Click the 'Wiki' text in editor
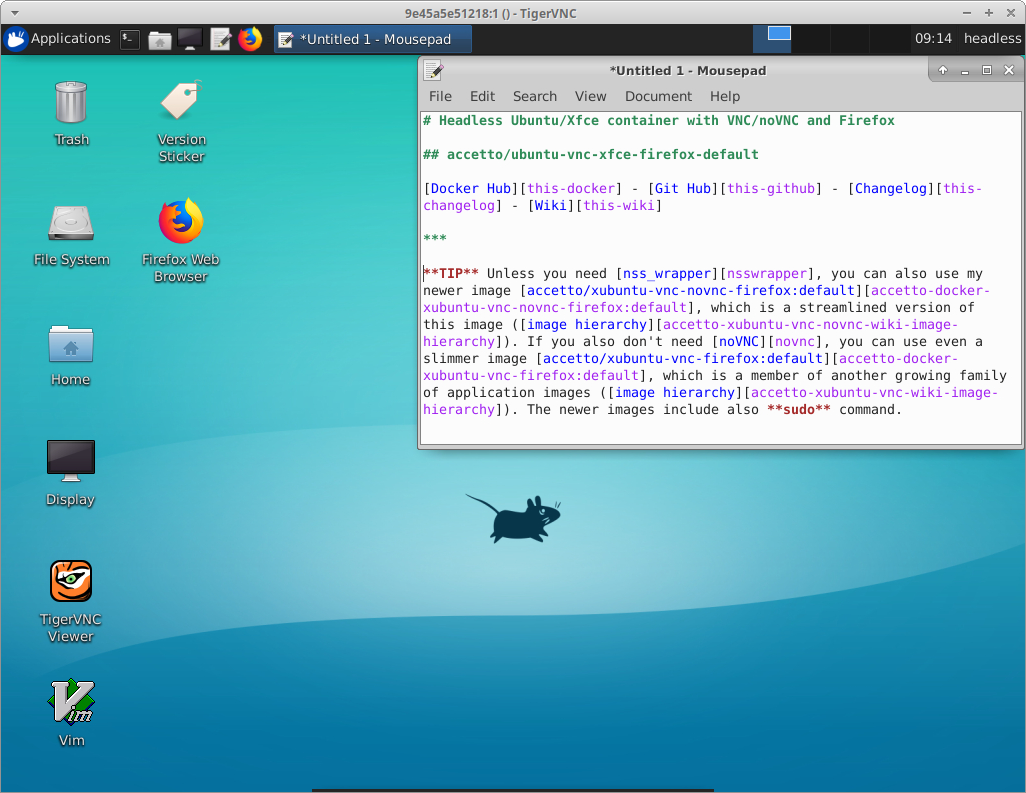Screen dimensions: 1026x793 pos(550,205)
